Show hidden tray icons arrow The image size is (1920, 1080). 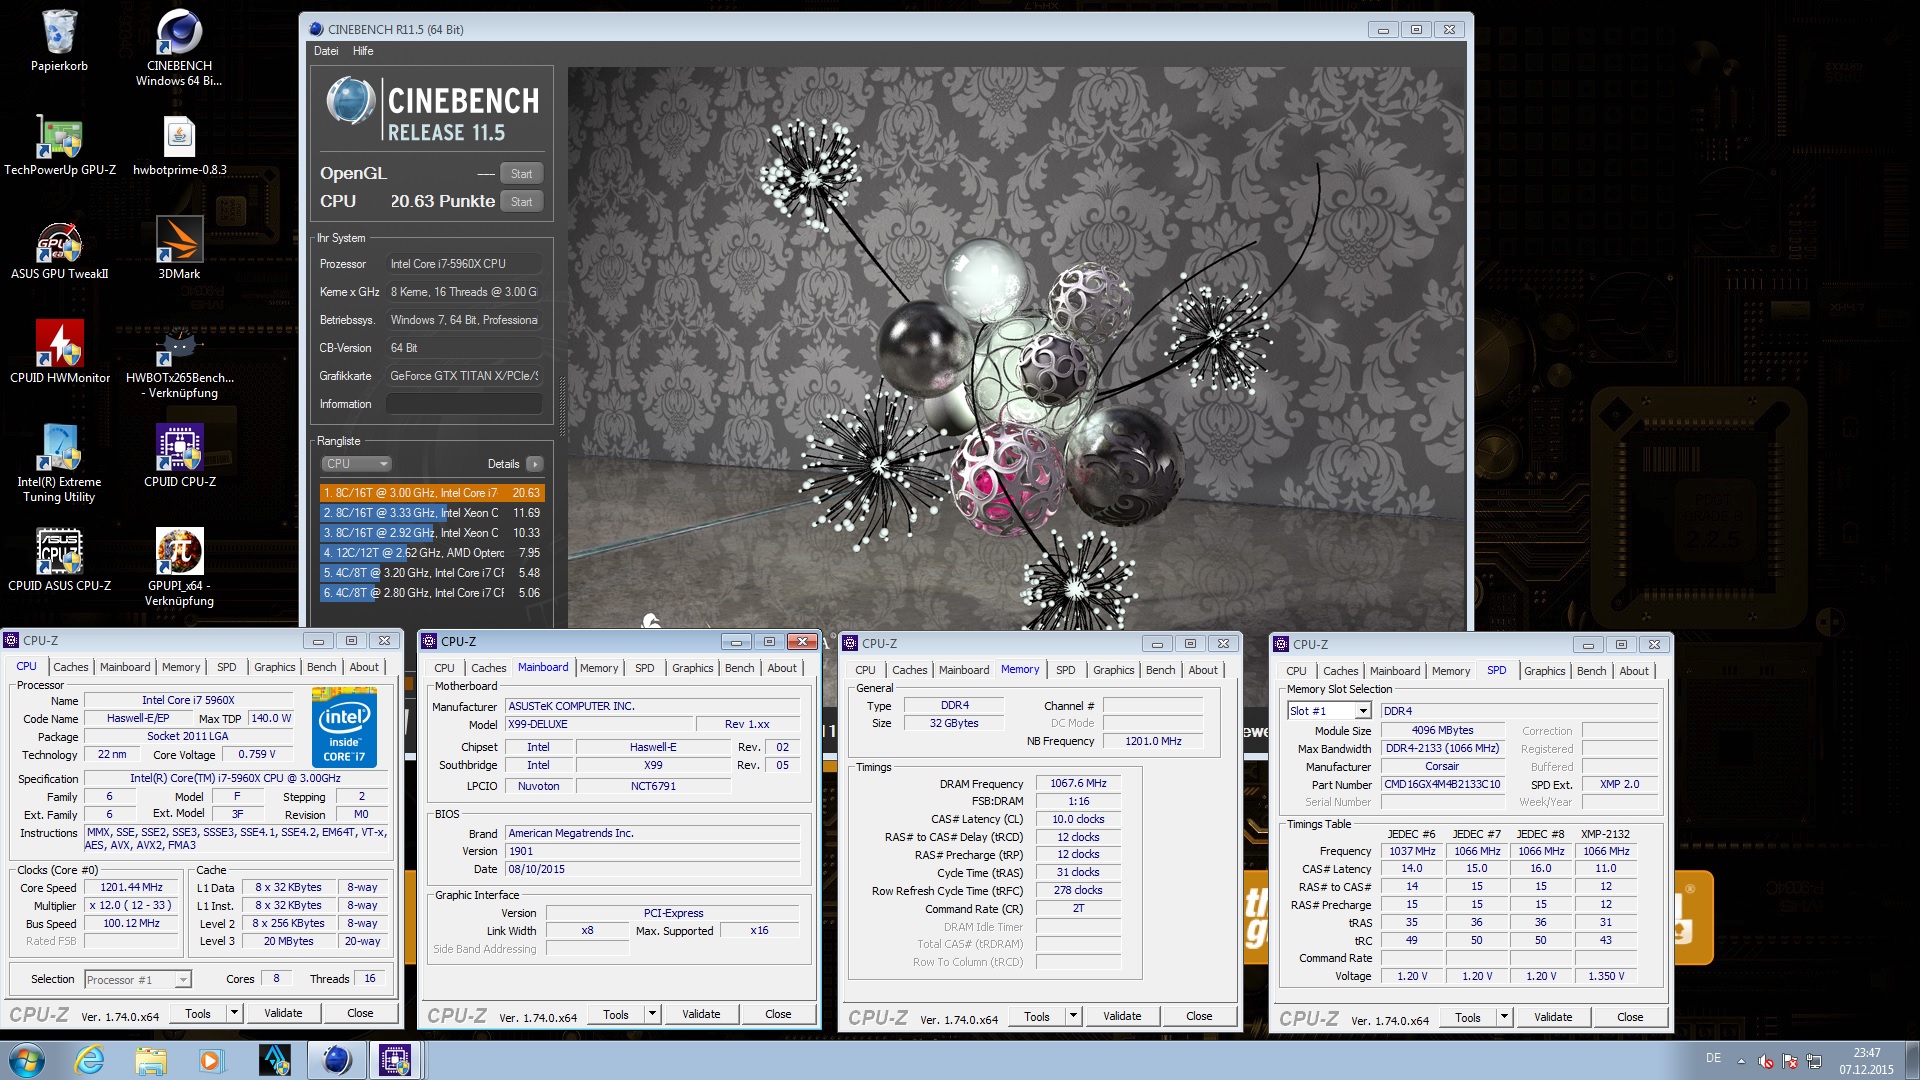tap(1741, 1061)
